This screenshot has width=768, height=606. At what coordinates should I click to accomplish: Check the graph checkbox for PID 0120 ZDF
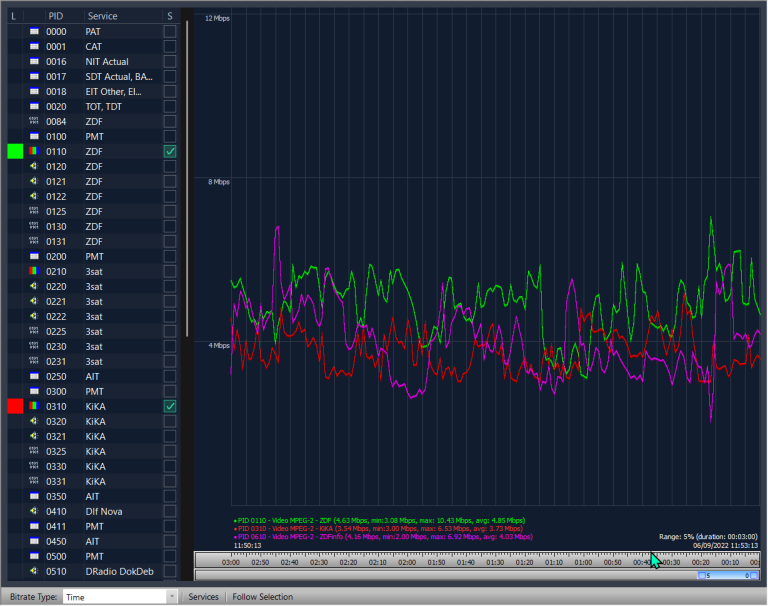pyautogui.click(x=170, y=167)
